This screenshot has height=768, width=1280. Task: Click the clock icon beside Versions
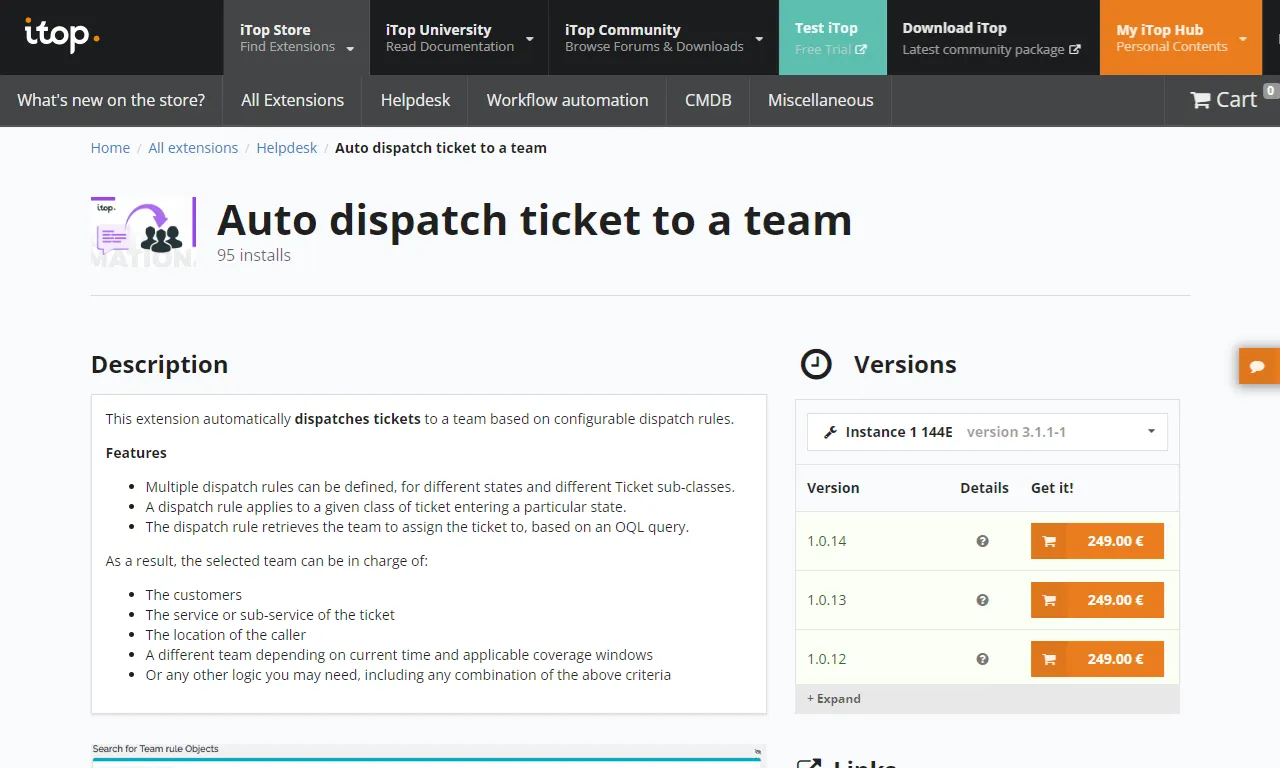(816, 364)
